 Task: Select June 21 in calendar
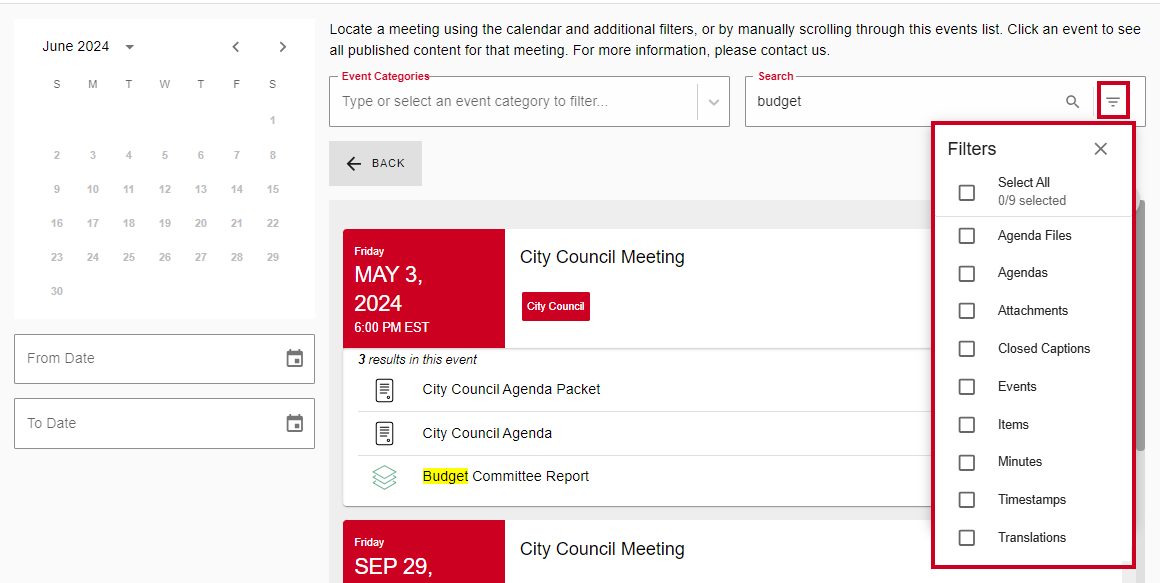click(x=237, y=223)
